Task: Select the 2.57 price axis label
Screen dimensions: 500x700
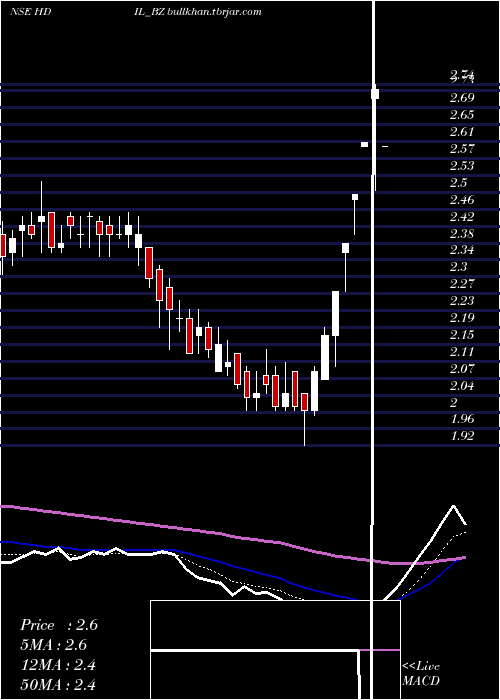Action: point(462,149)
